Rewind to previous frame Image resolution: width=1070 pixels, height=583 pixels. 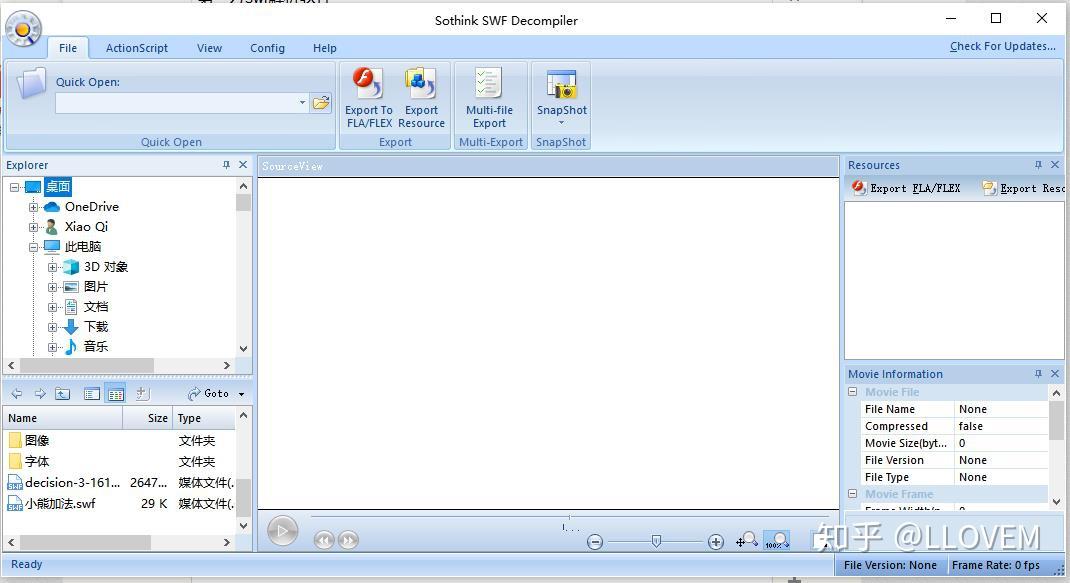pos(323,540)
